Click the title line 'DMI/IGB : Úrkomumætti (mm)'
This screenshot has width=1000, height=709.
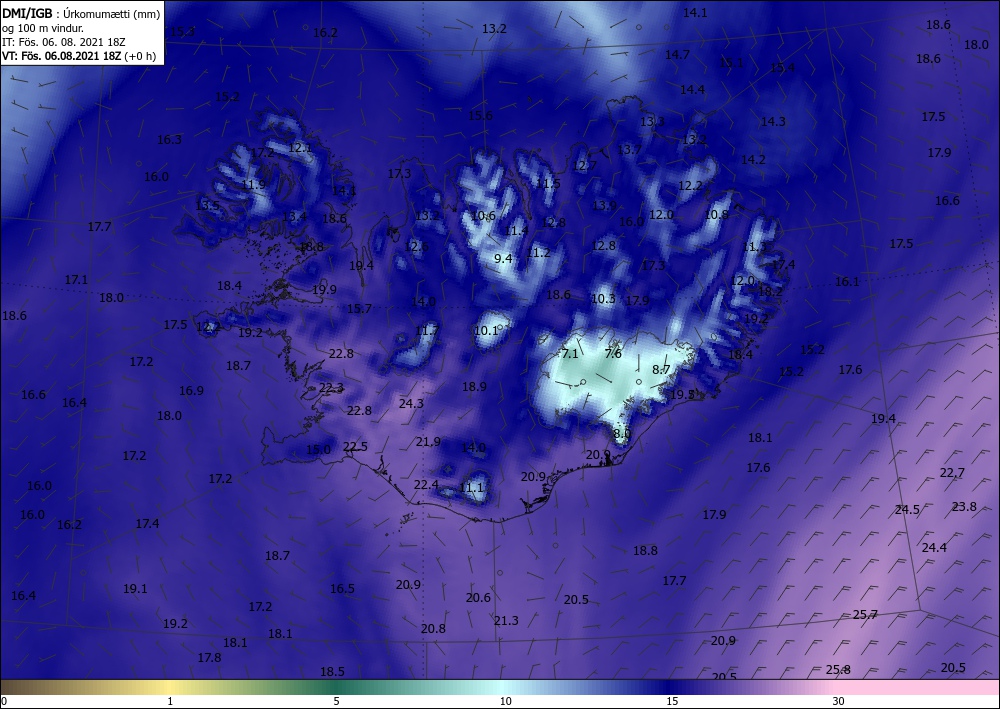[x=80, y=13]
